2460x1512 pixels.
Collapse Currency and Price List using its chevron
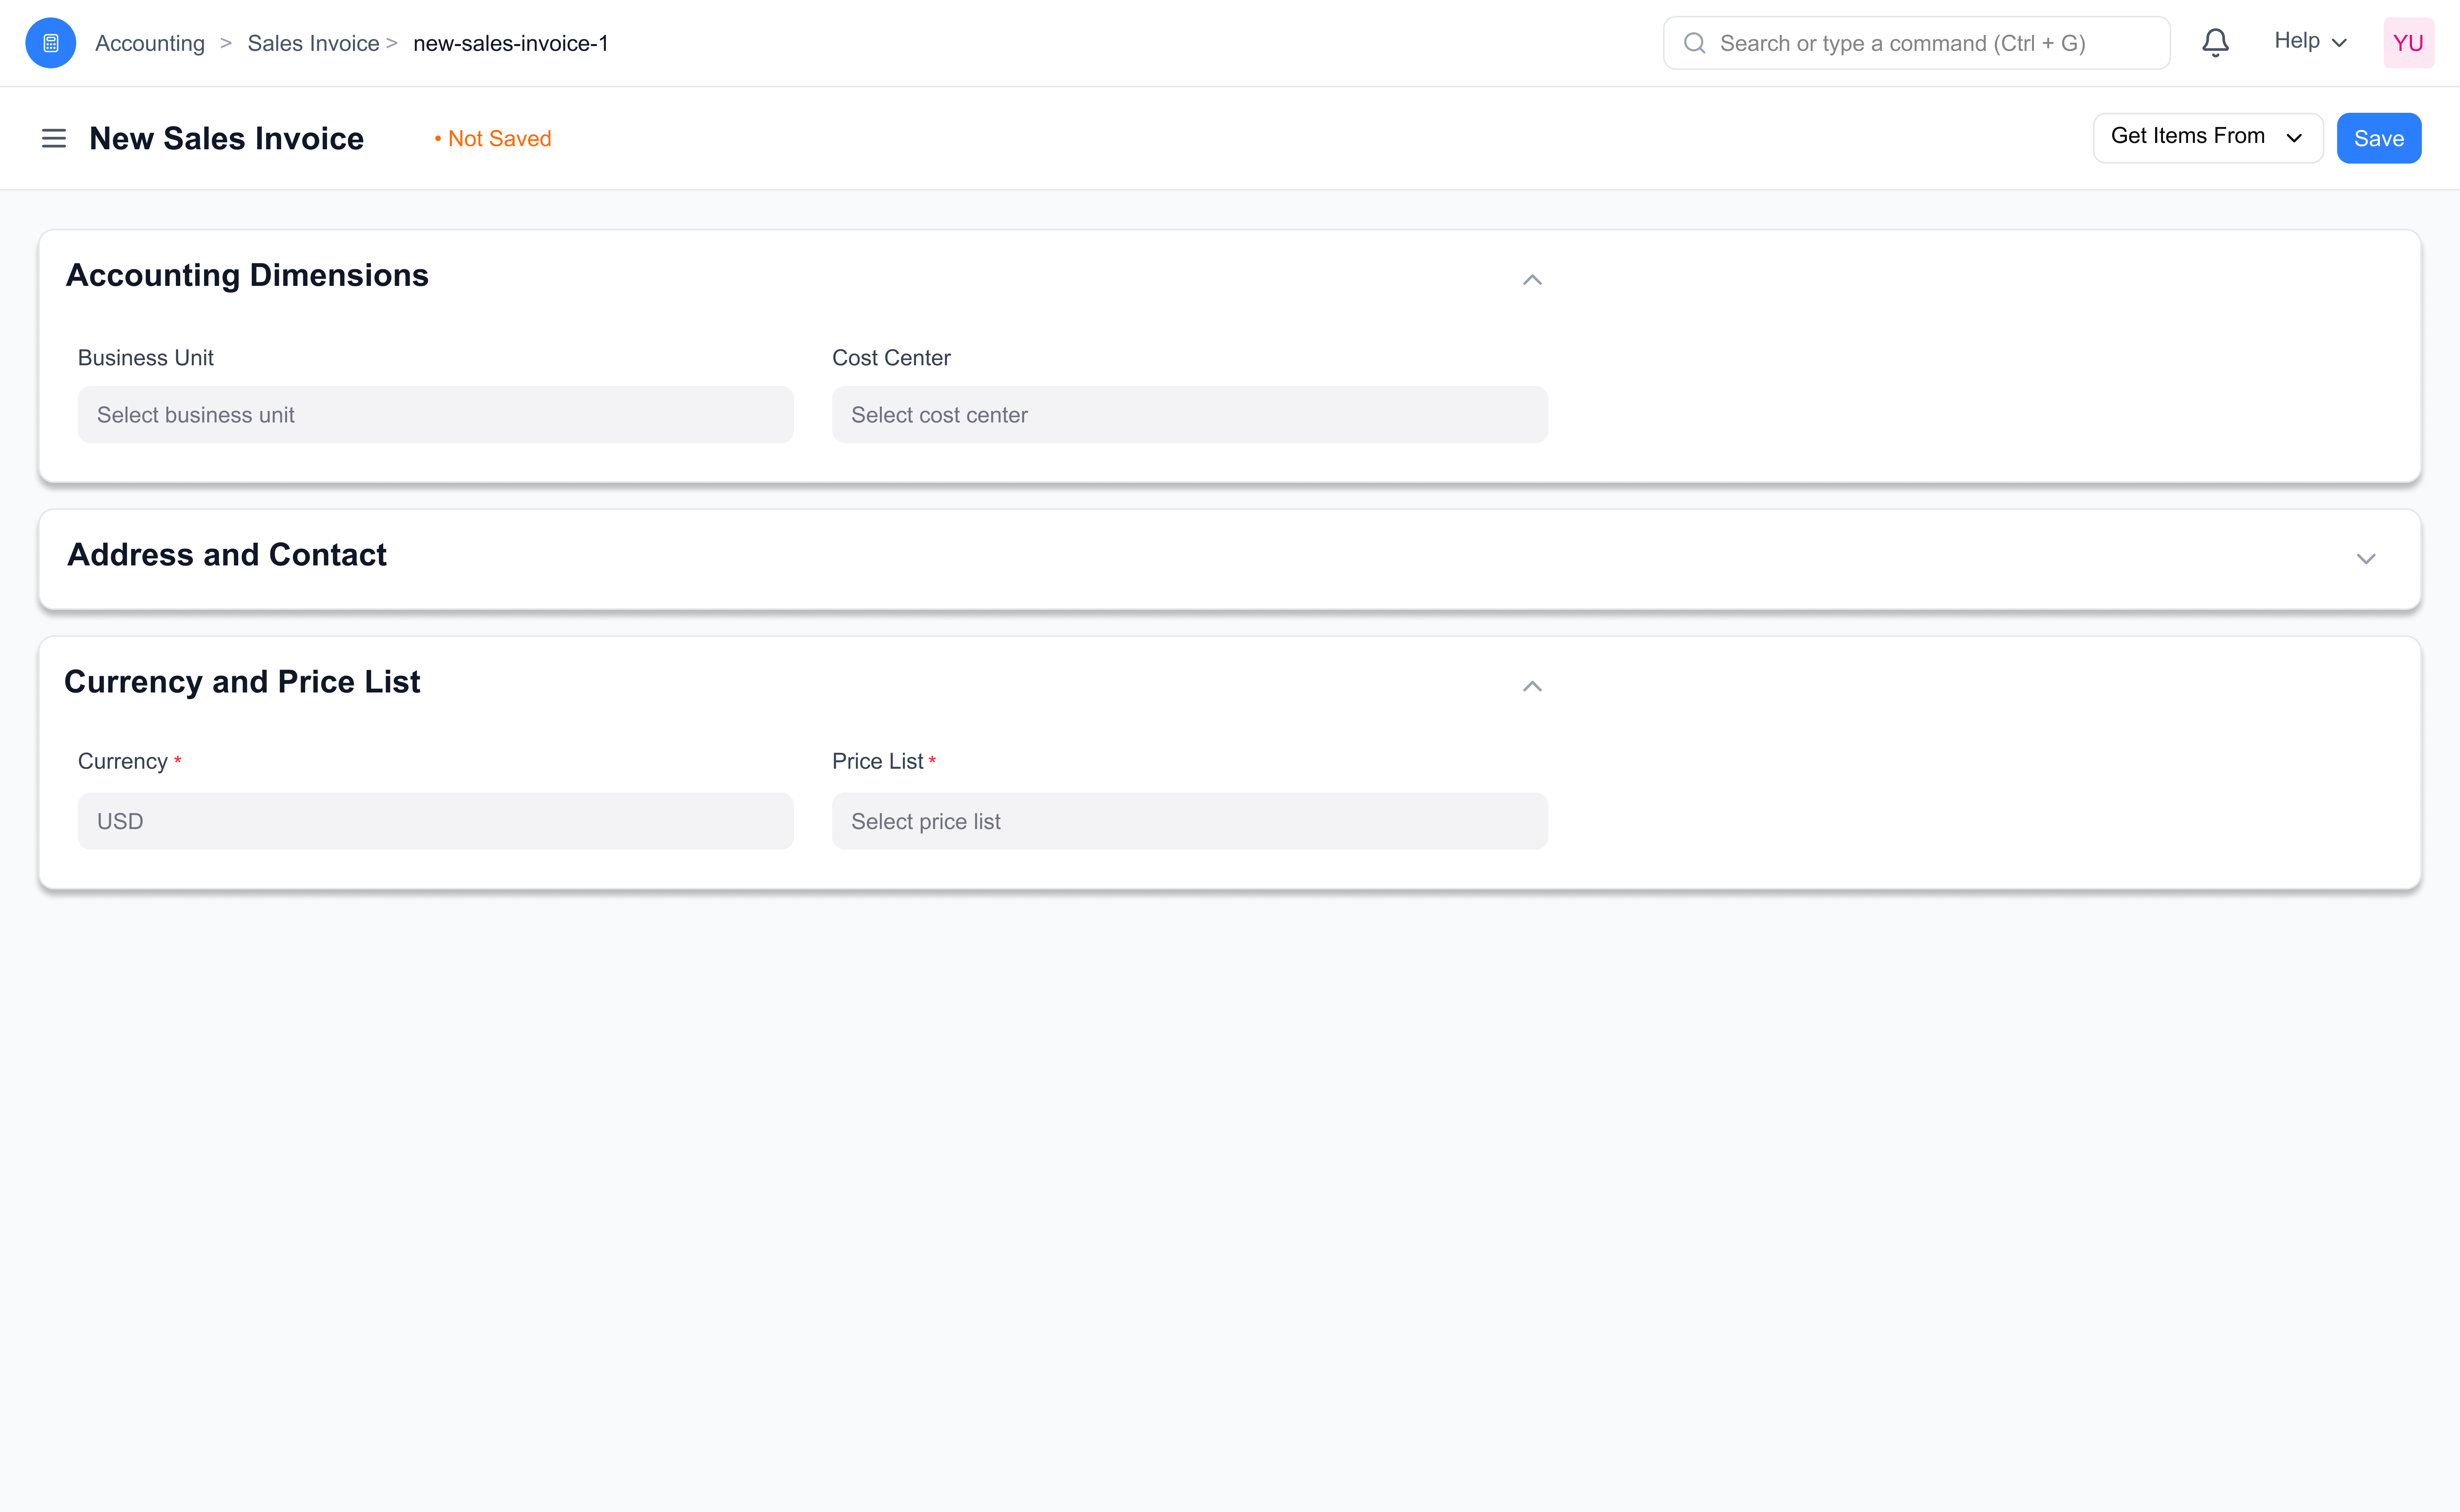pos(1532,686)
